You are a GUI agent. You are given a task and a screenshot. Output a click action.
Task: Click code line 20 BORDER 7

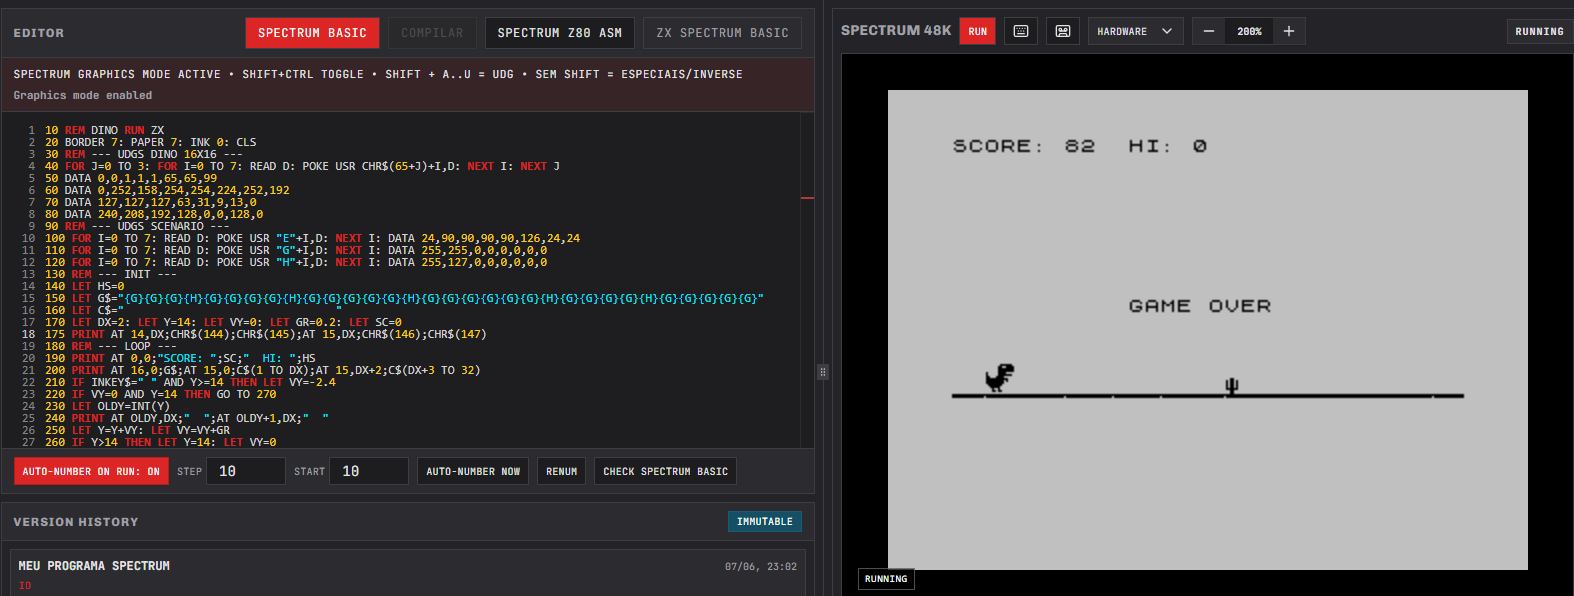pos(150,142)
